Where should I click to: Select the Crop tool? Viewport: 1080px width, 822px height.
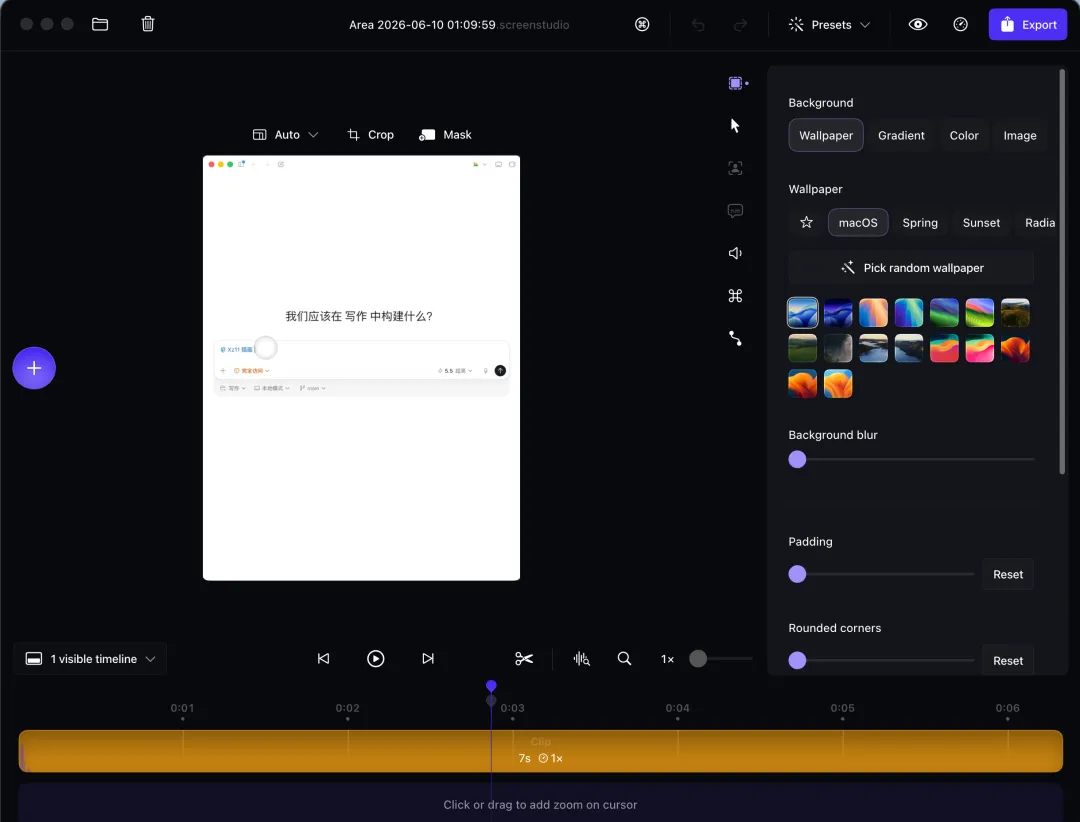coord(371,134)
